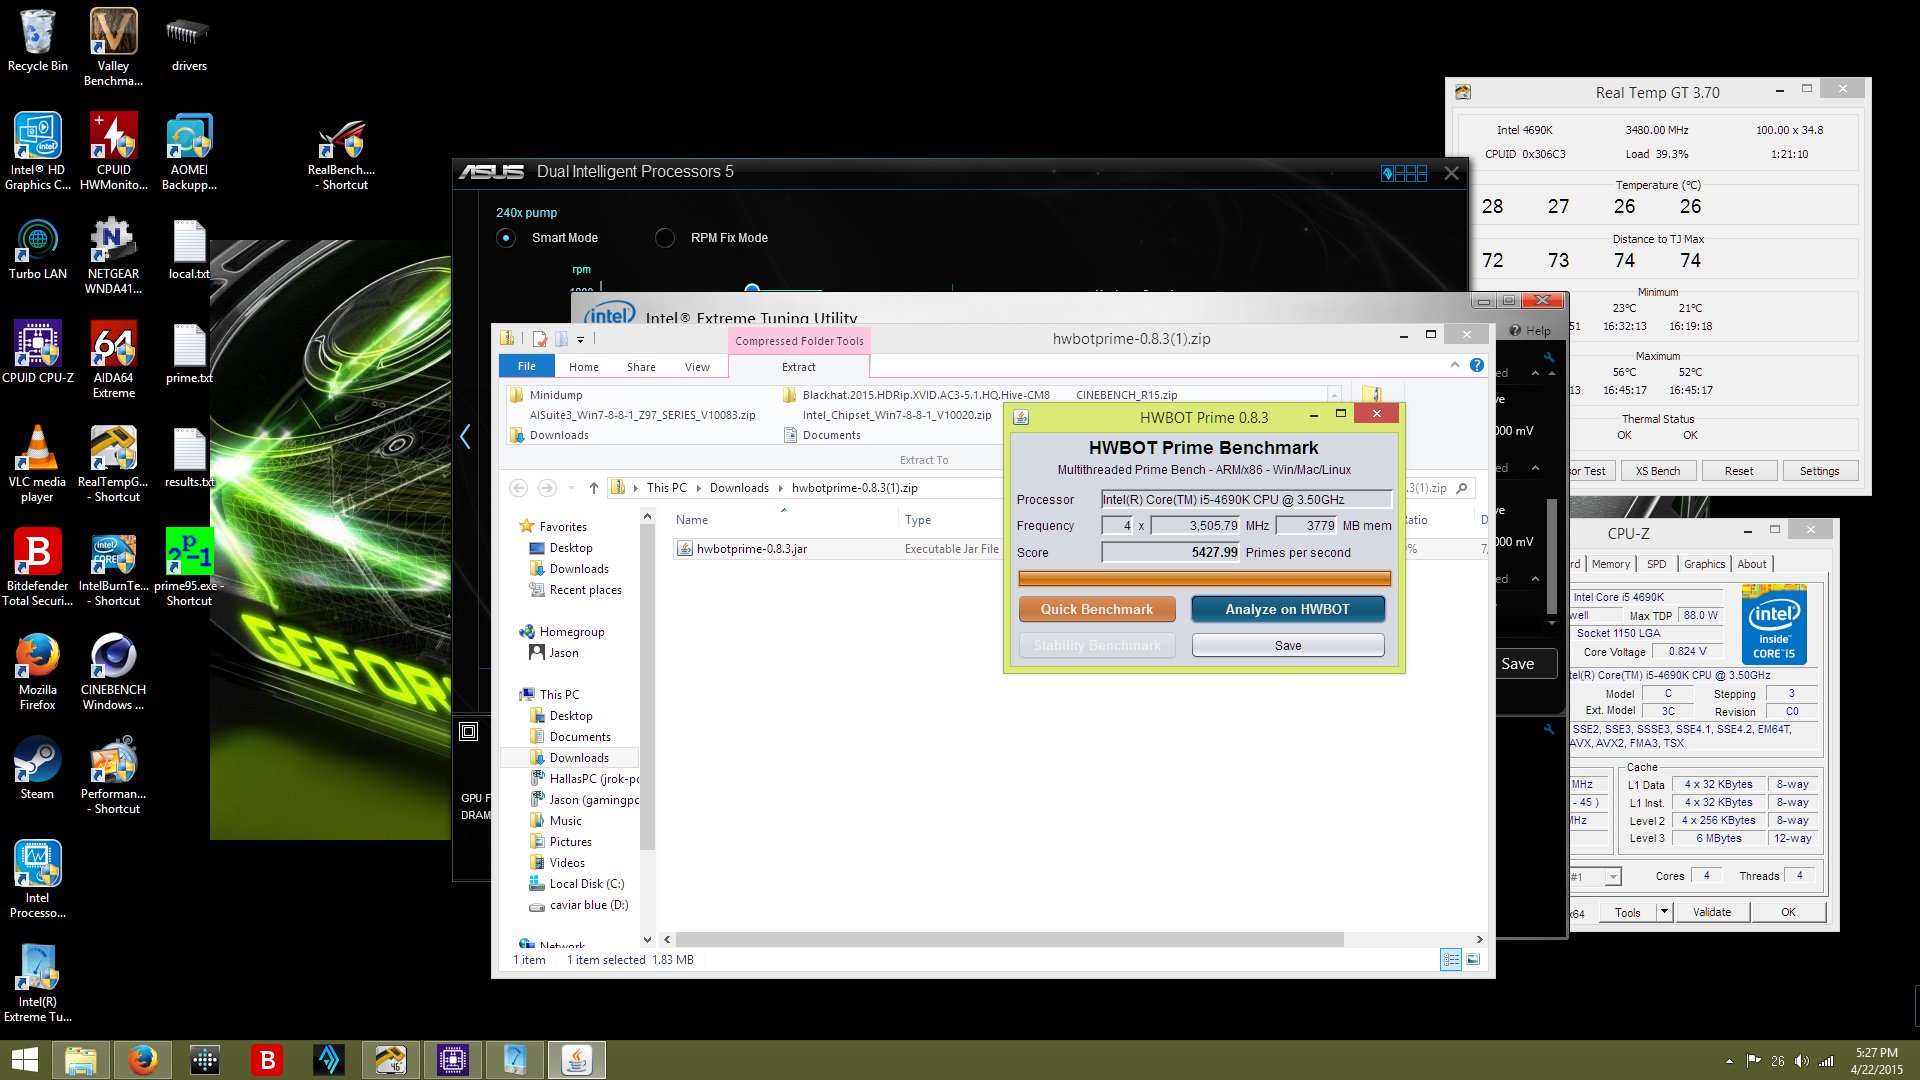Launch RealBench shortcut on desktop
This screenshot has height=1080, width=1920.
click(341, 155)
